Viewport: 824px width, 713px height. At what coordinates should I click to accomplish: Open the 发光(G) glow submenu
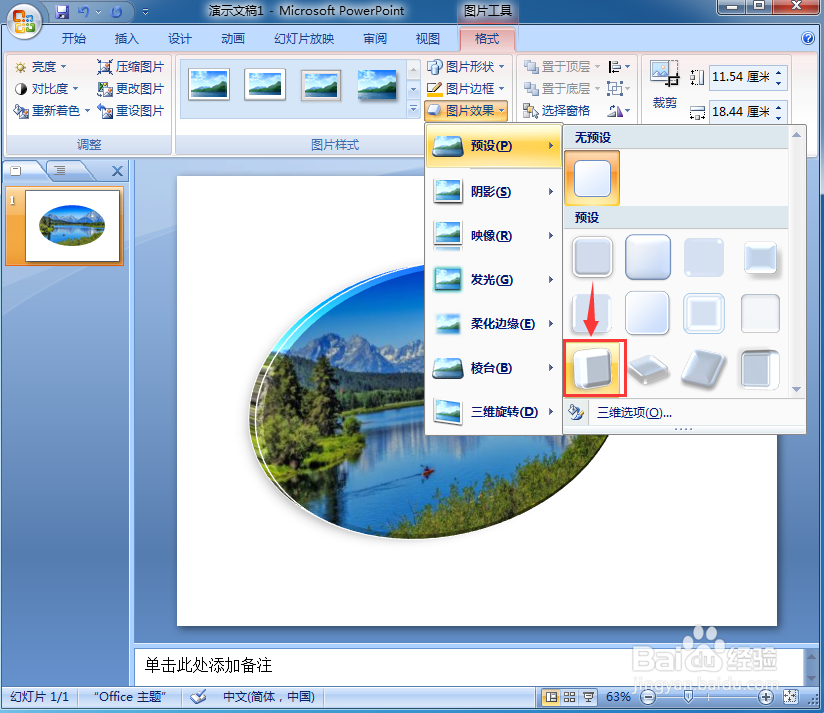[x=493, y=280]
